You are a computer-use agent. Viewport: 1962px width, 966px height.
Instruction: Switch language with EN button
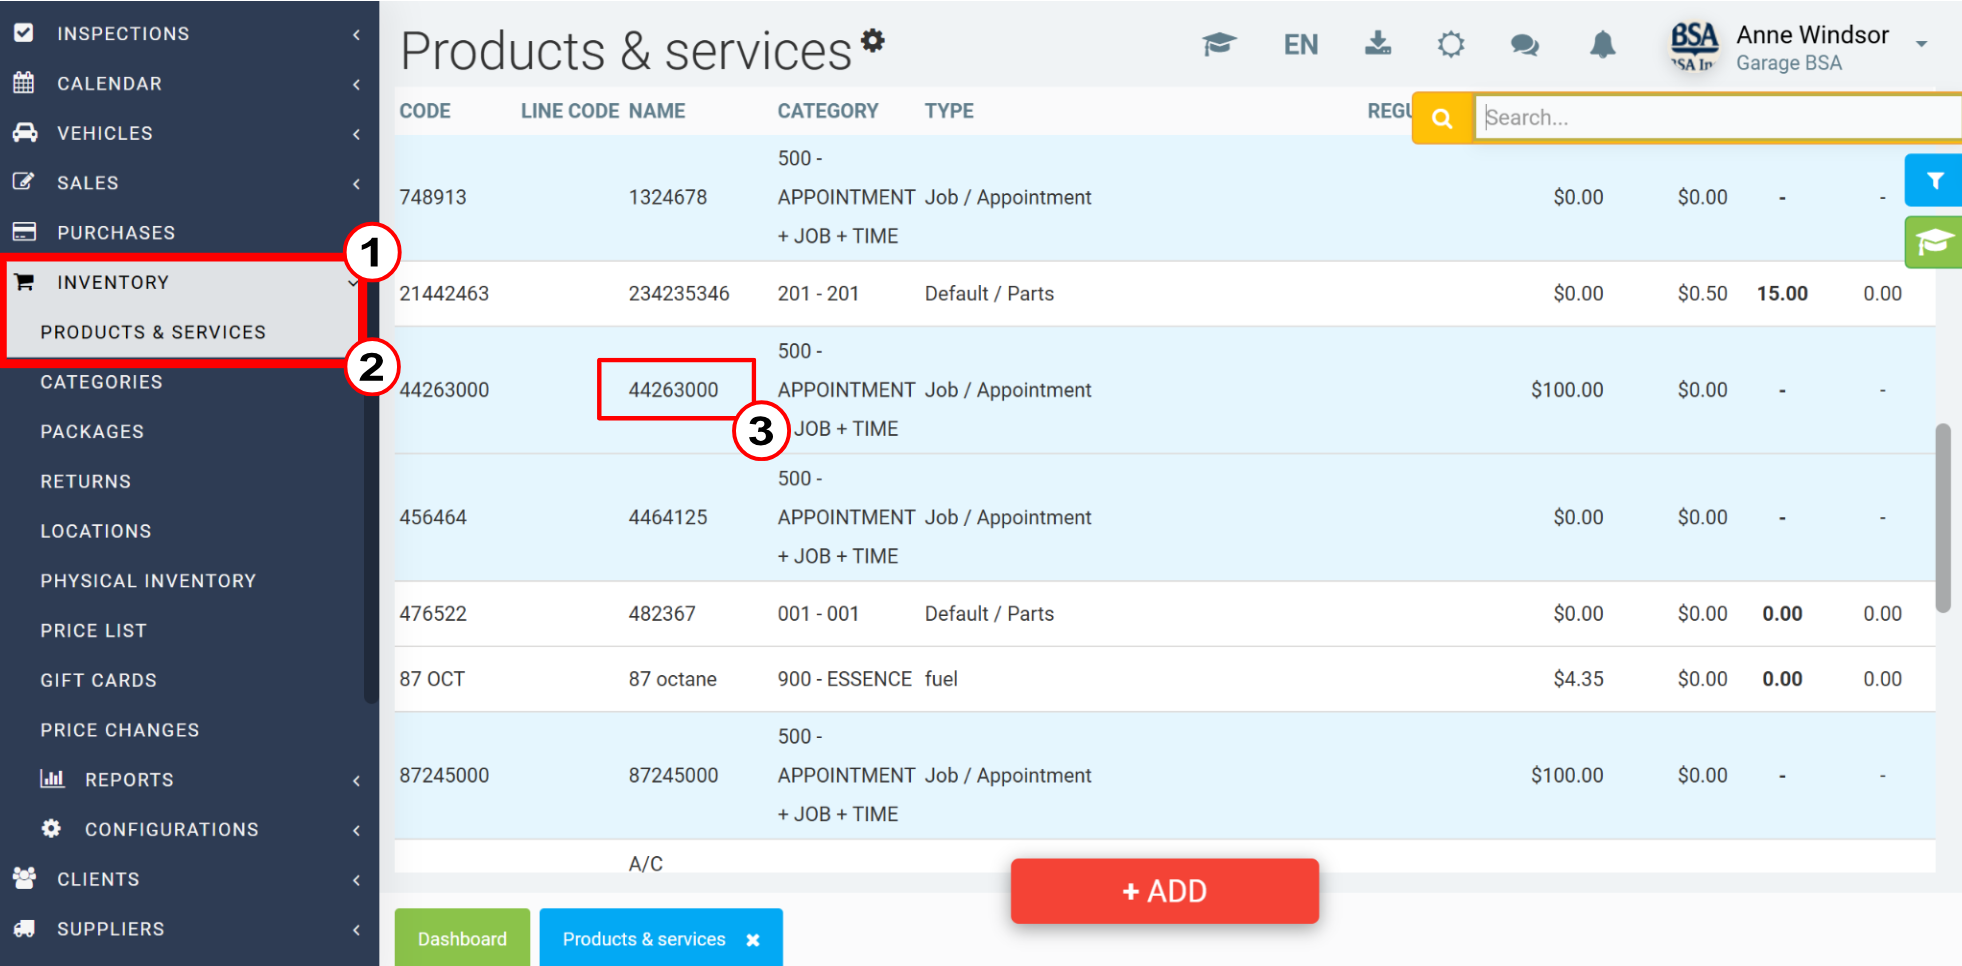click(1301, 45)
